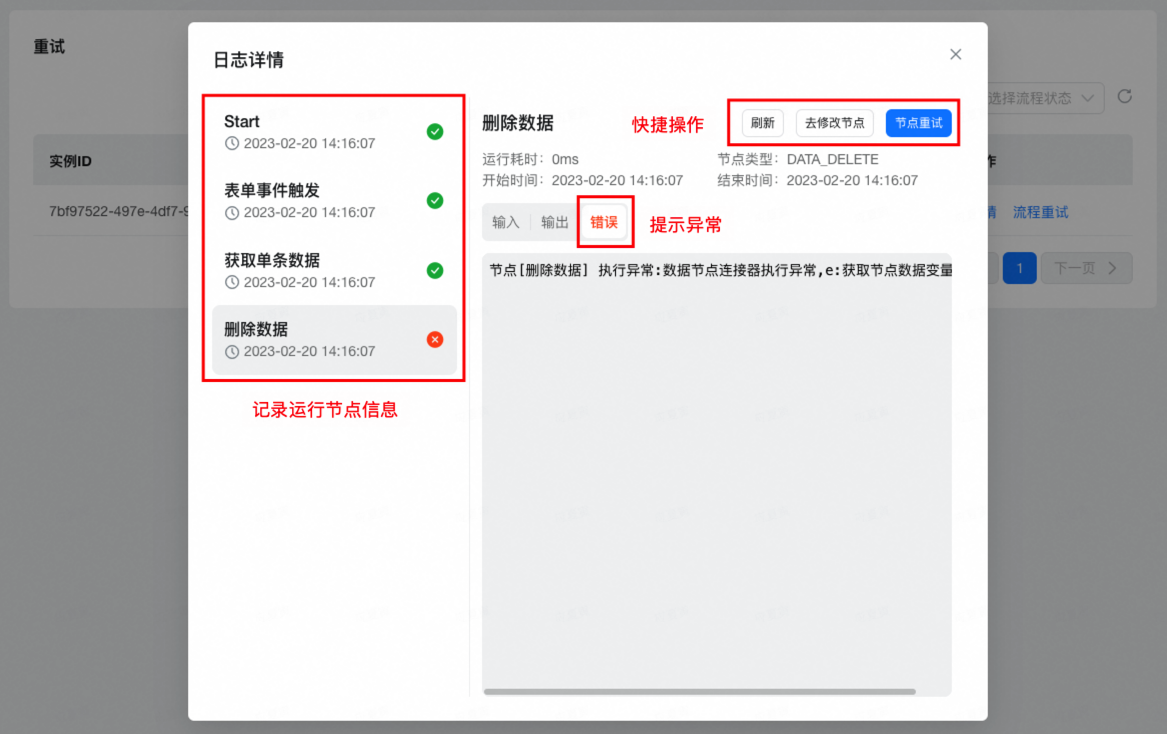Viewport: 1167px width, 734px height.
Task: Close the 日志详情 dialog with the X
Action: 955,54
